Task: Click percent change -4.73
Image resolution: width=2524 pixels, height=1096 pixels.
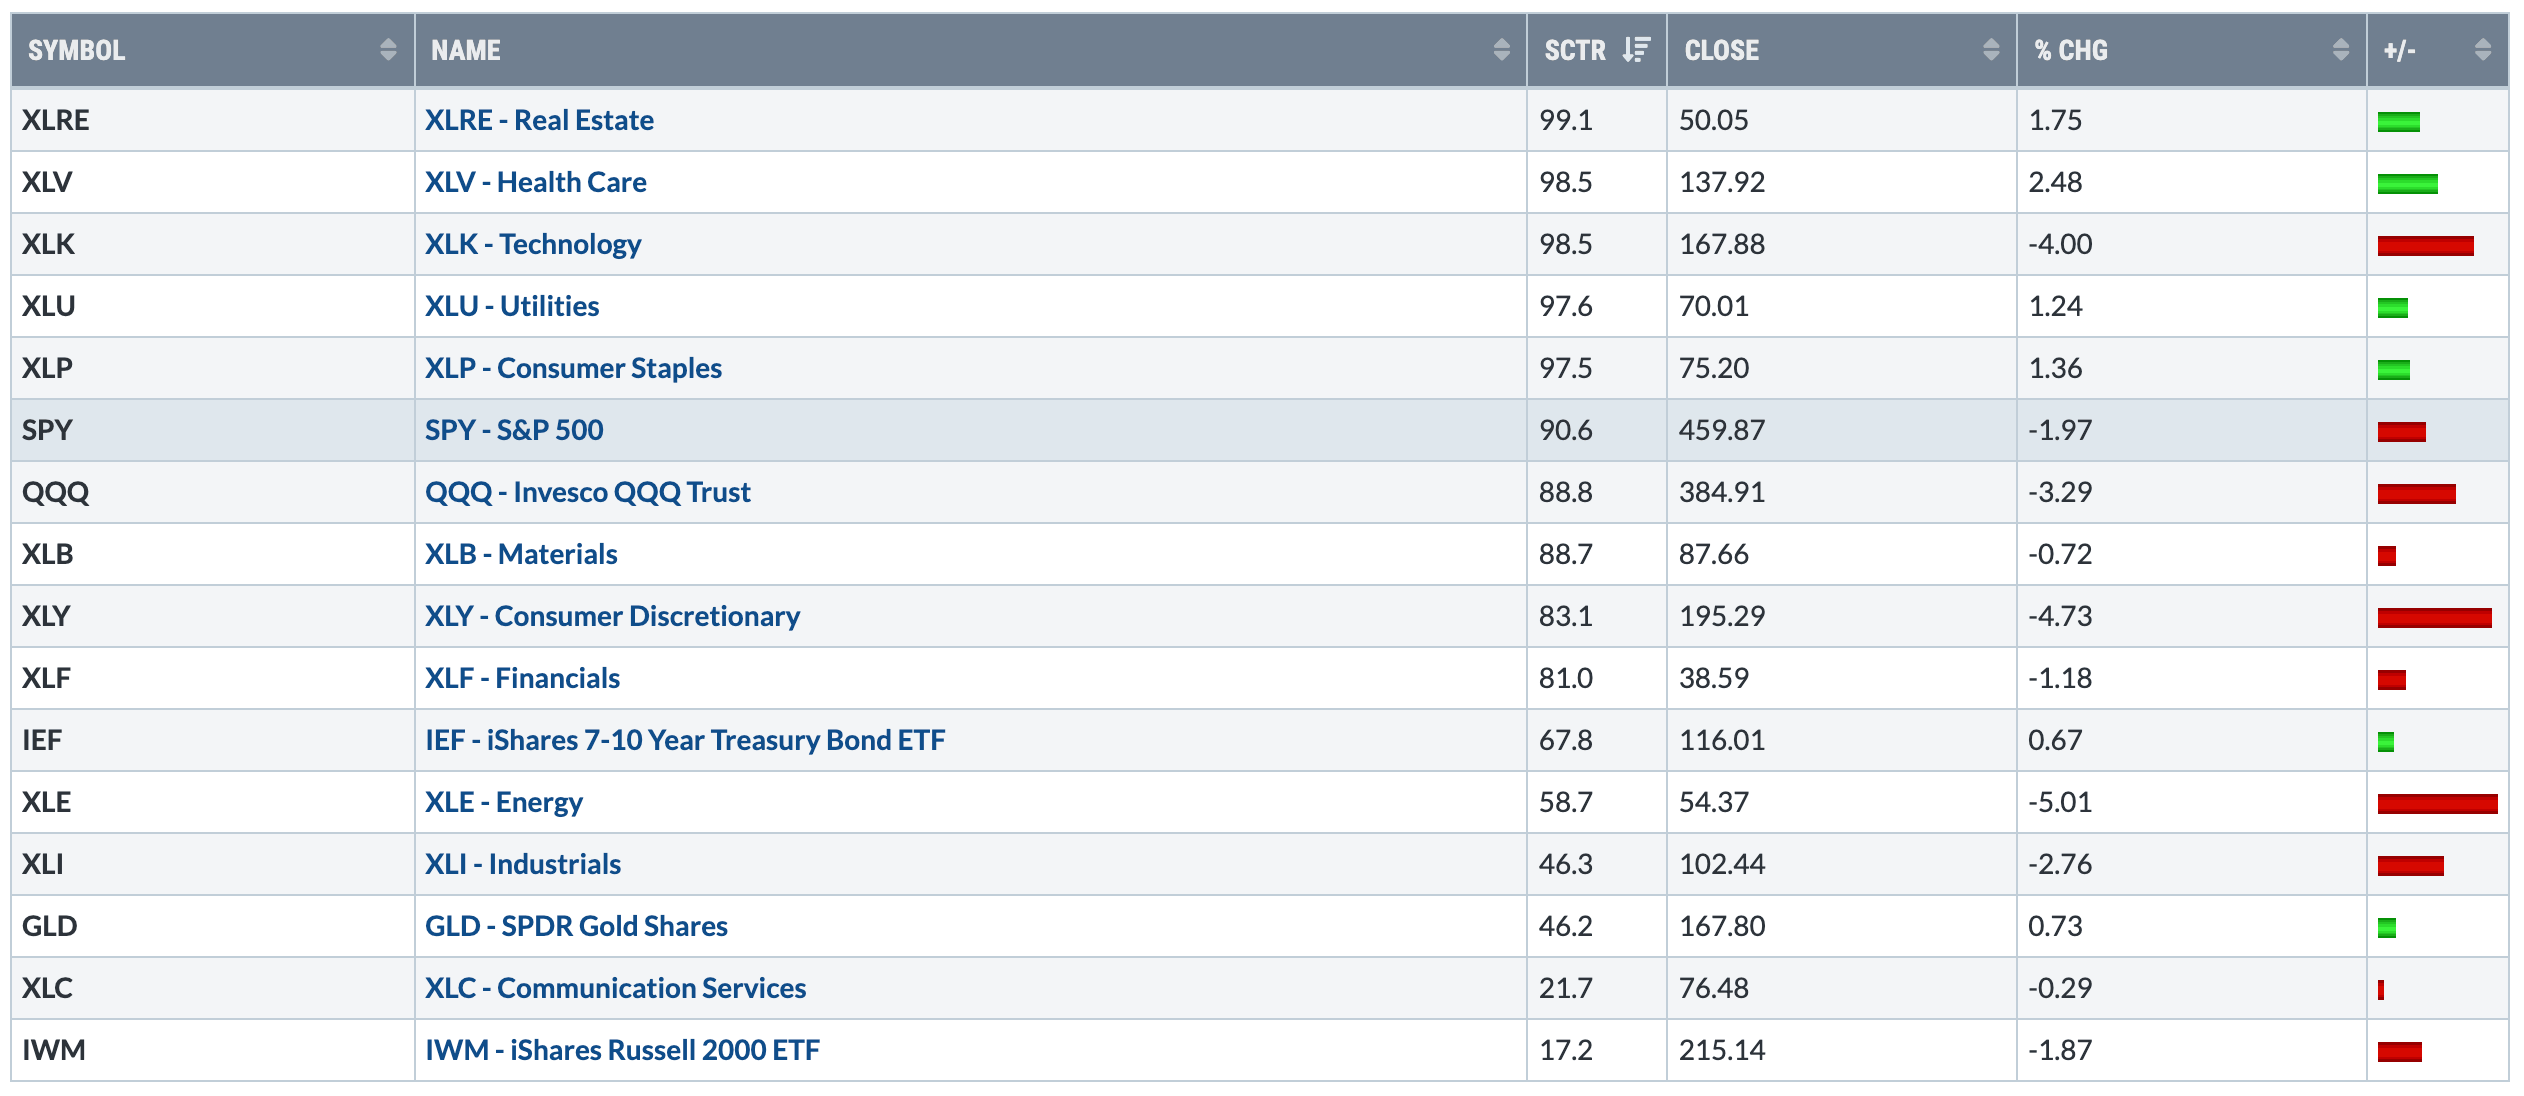Action: click(2060, 616)
